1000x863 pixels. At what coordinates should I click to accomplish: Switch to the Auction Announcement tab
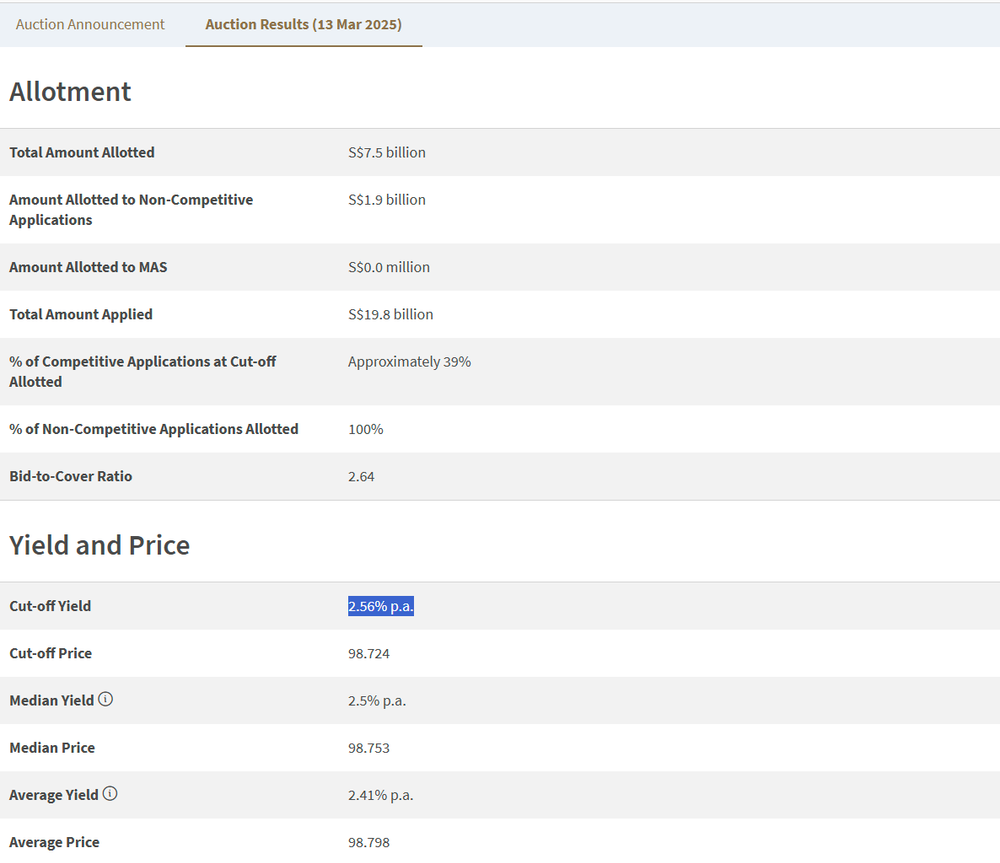pos(90,24)
